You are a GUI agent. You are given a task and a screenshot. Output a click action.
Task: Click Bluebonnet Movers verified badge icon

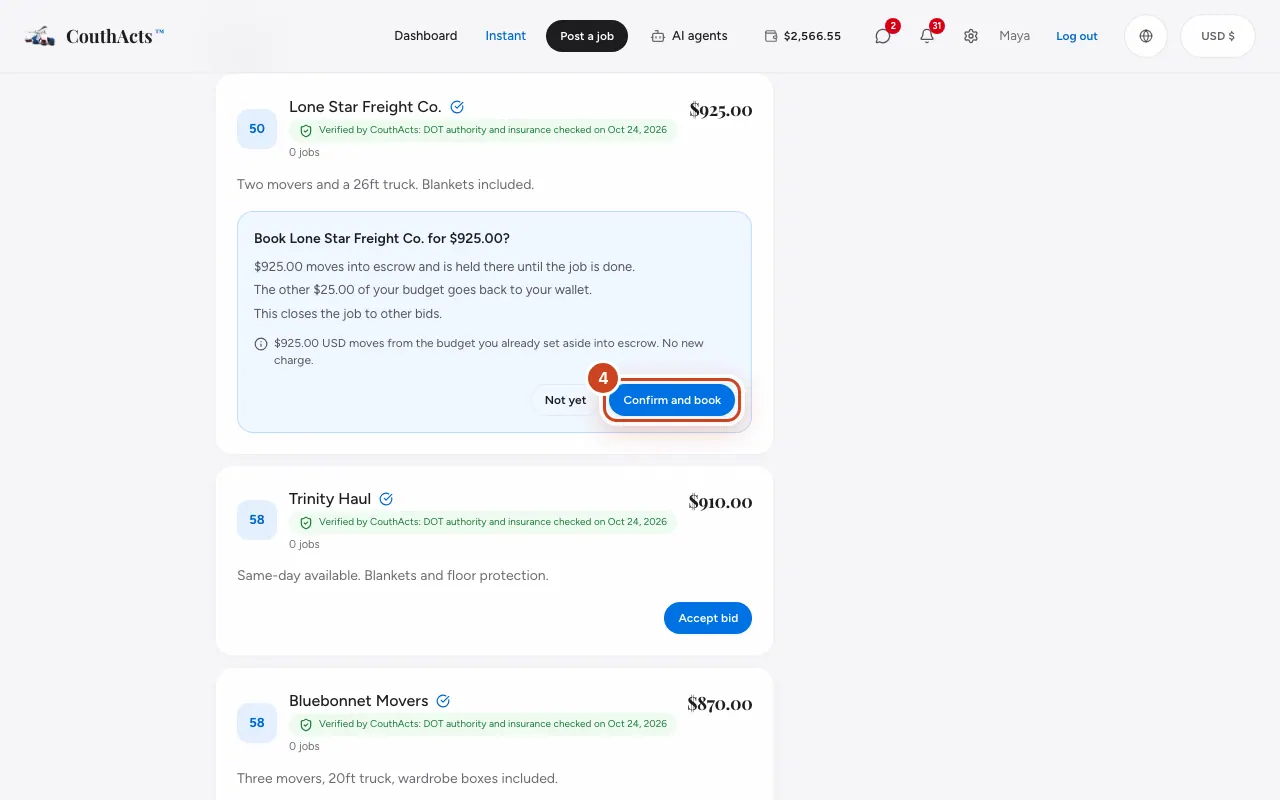click(x=444, y=701)
